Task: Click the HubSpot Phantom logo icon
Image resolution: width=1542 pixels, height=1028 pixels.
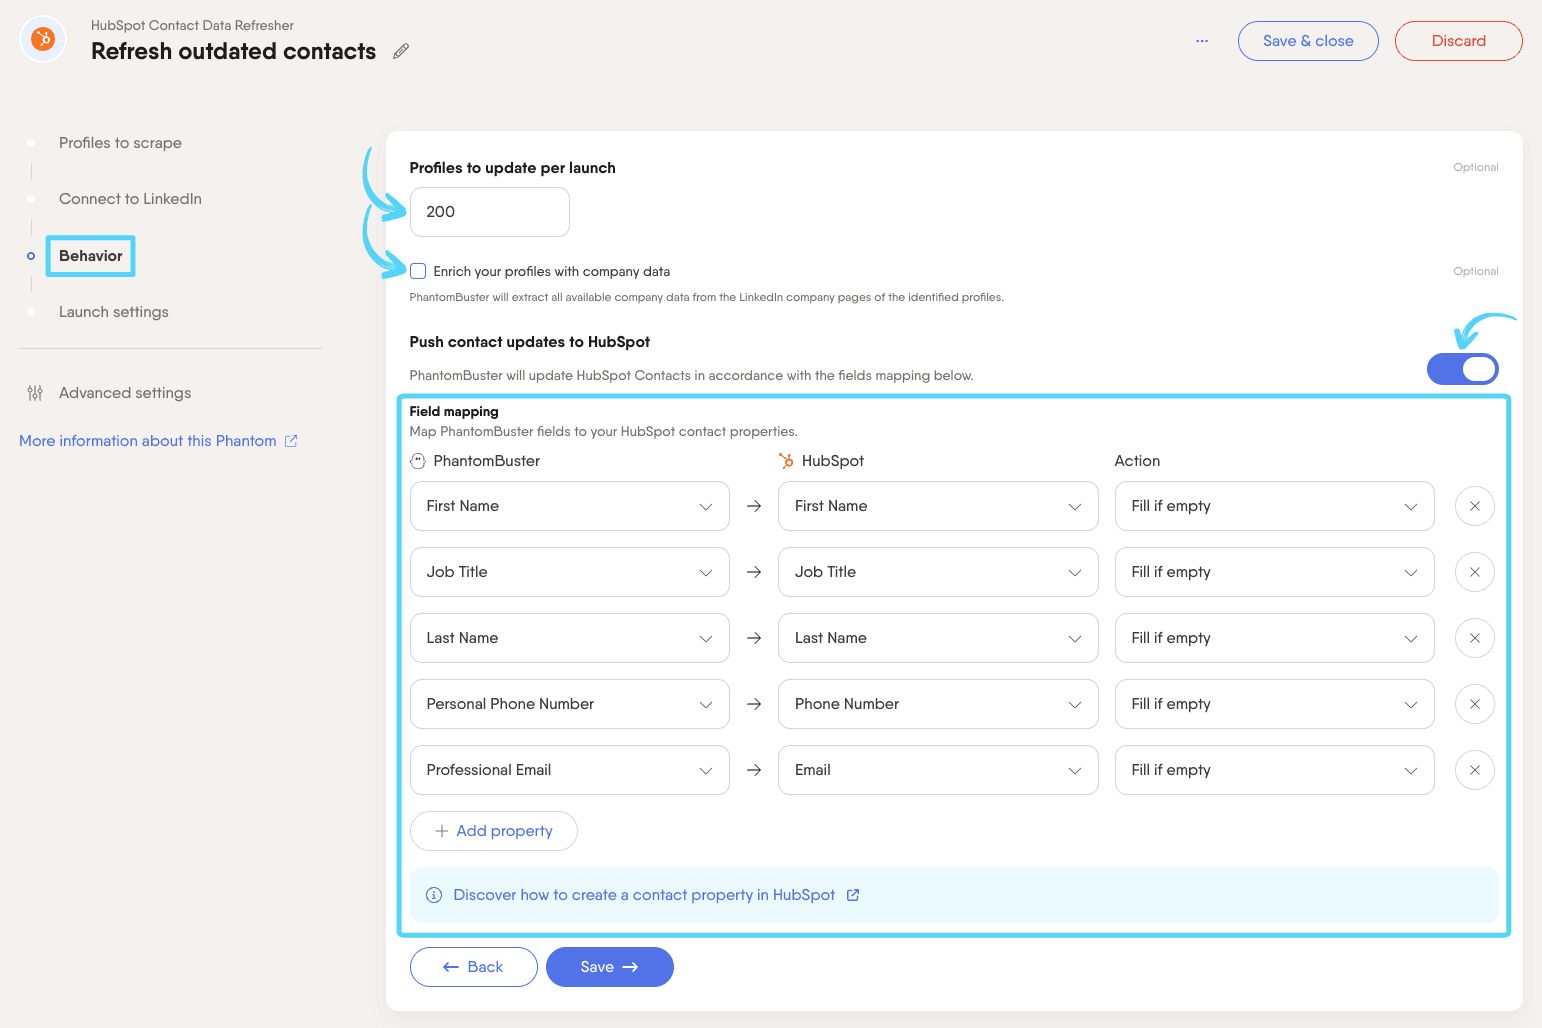Action: (x=43, y=39)
